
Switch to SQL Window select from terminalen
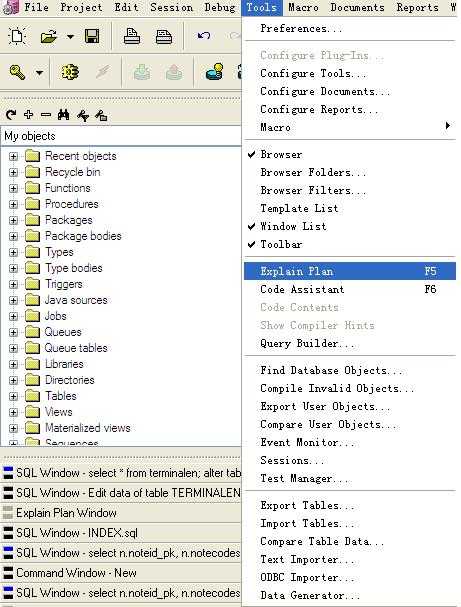click(121, 473)
